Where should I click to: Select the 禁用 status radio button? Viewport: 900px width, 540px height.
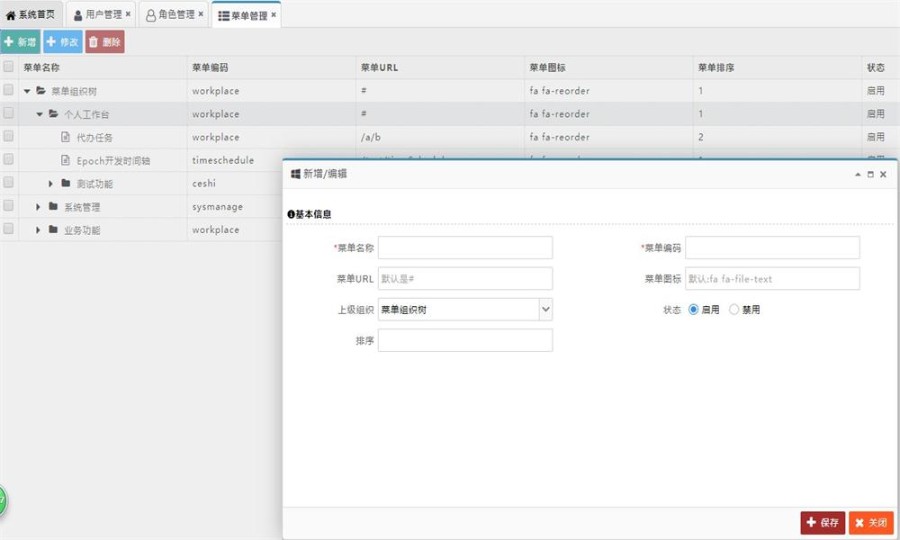click(x=734, y=310)
